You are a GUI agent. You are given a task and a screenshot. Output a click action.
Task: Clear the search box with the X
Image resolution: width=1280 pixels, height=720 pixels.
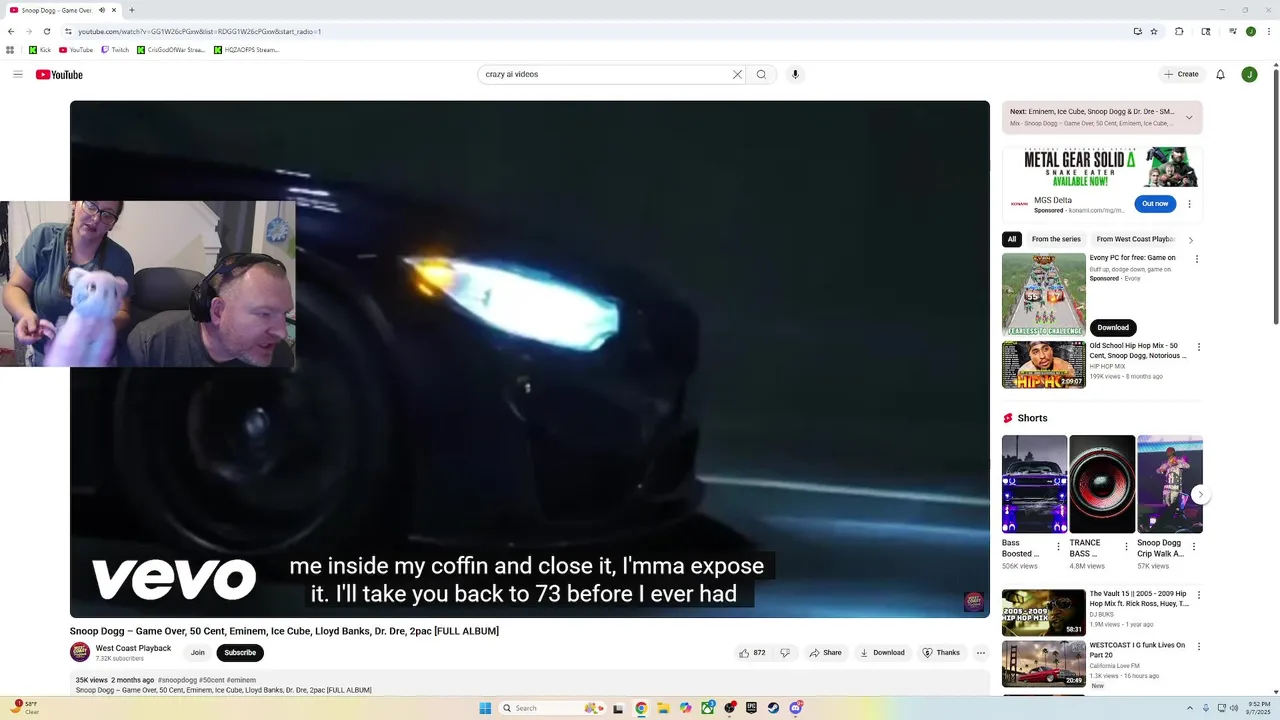[x=737, y=74]
